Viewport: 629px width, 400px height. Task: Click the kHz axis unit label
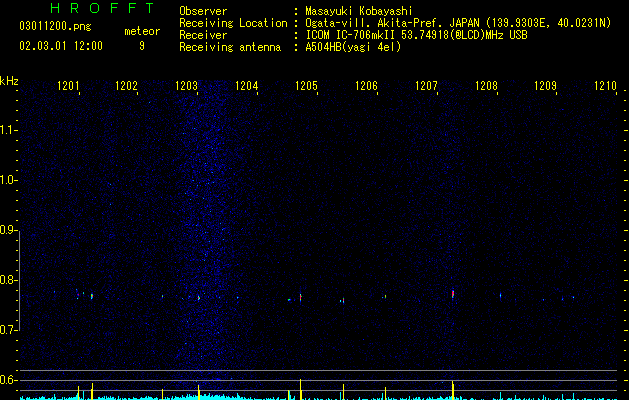[x=9, y=81]
